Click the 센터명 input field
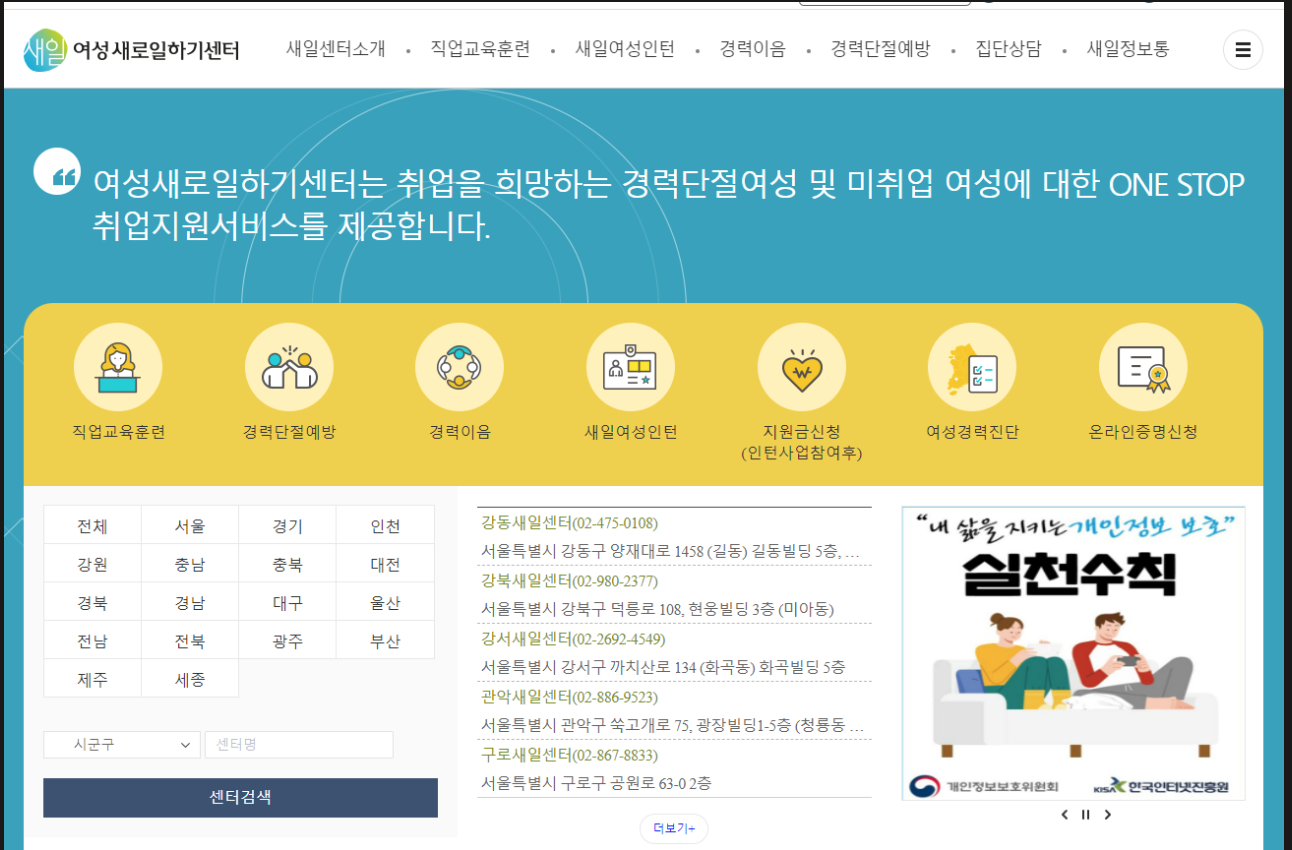This screenshot has height=850, width=1292. [x=299, y=745]
